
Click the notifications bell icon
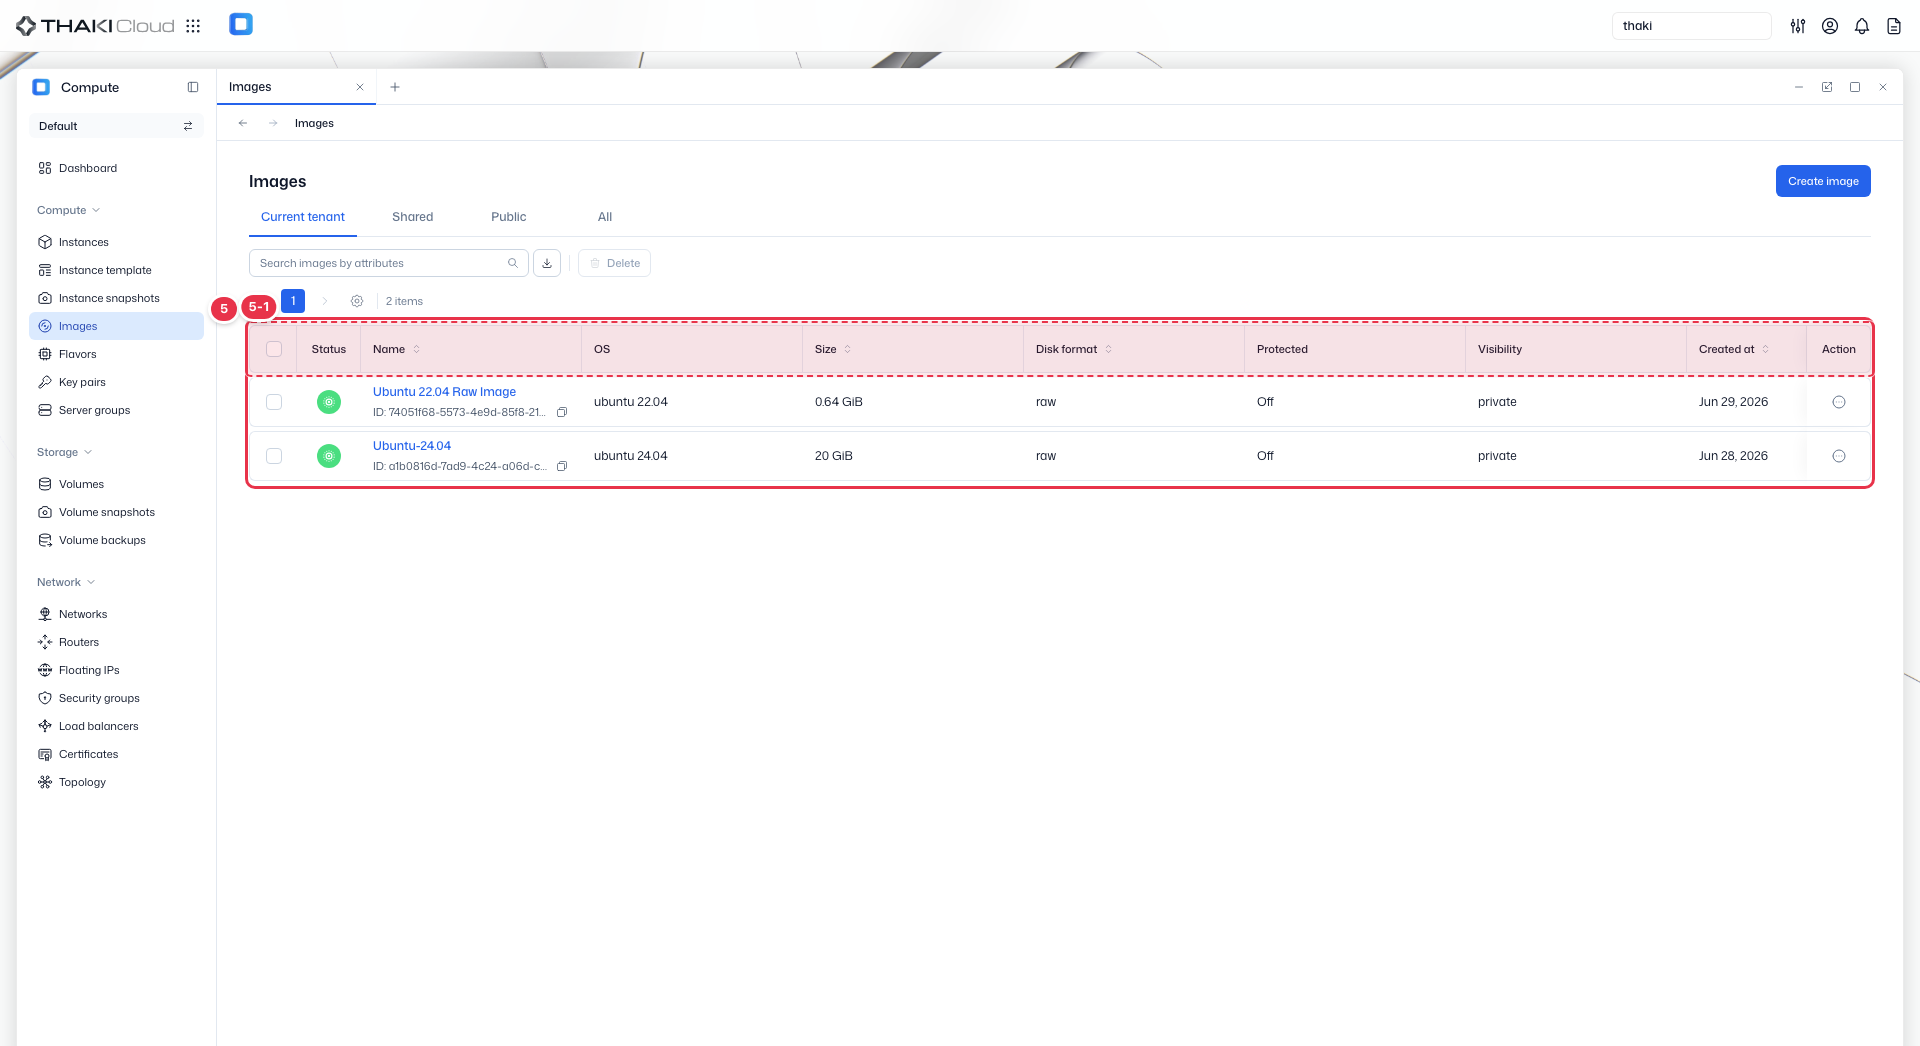tap(1862, 26)
